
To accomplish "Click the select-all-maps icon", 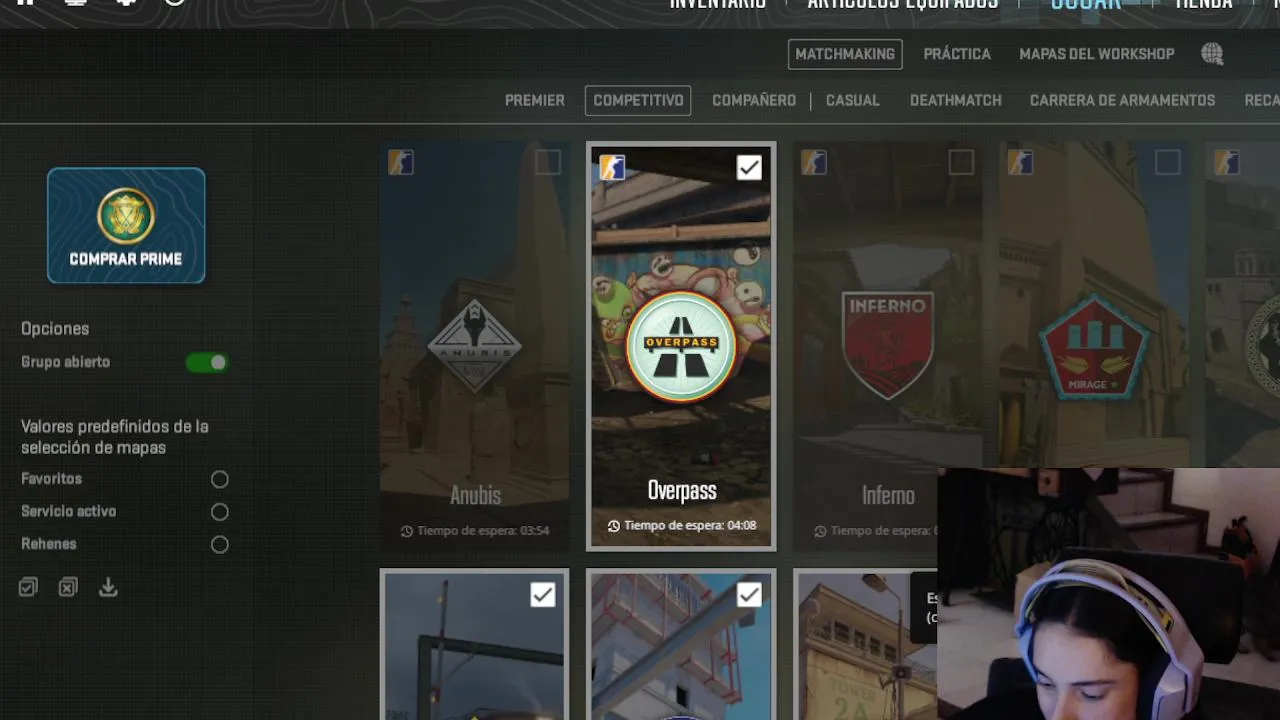I will (x=28, y=587).
